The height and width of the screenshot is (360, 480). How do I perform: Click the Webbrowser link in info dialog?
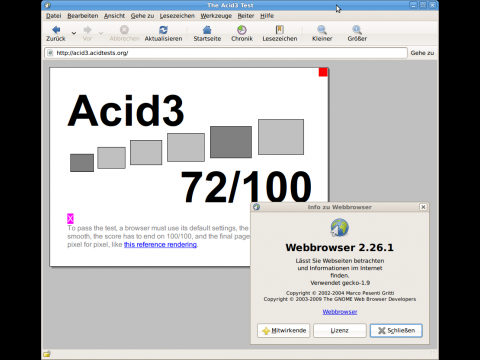click(340, 312)
